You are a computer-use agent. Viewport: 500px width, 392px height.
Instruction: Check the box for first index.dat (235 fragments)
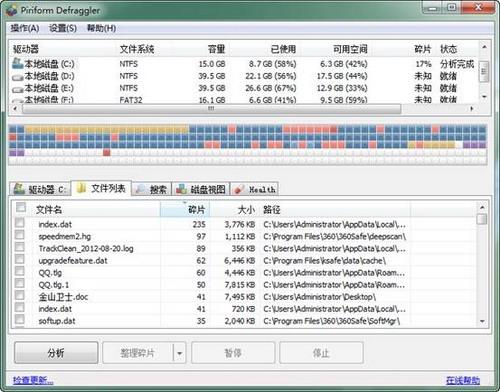[x=20, y=223]
